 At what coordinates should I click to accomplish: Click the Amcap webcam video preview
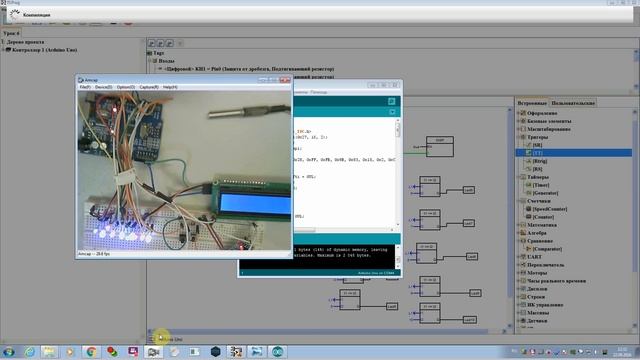[x=184, y=170]
